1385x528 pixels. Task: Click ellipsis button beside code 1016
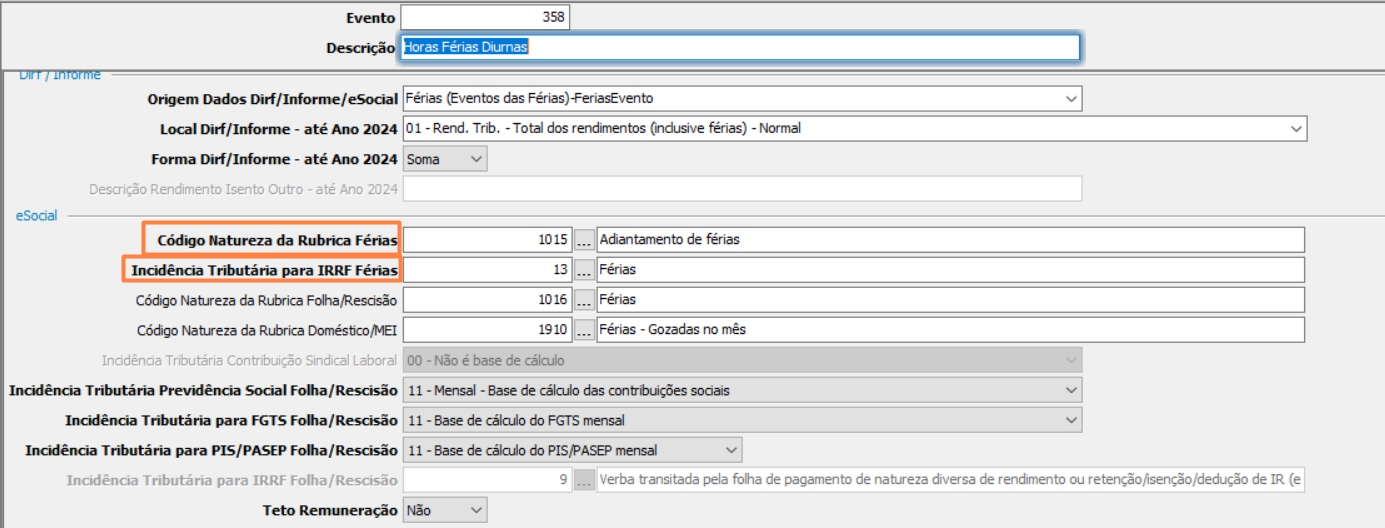click(584, 300)
